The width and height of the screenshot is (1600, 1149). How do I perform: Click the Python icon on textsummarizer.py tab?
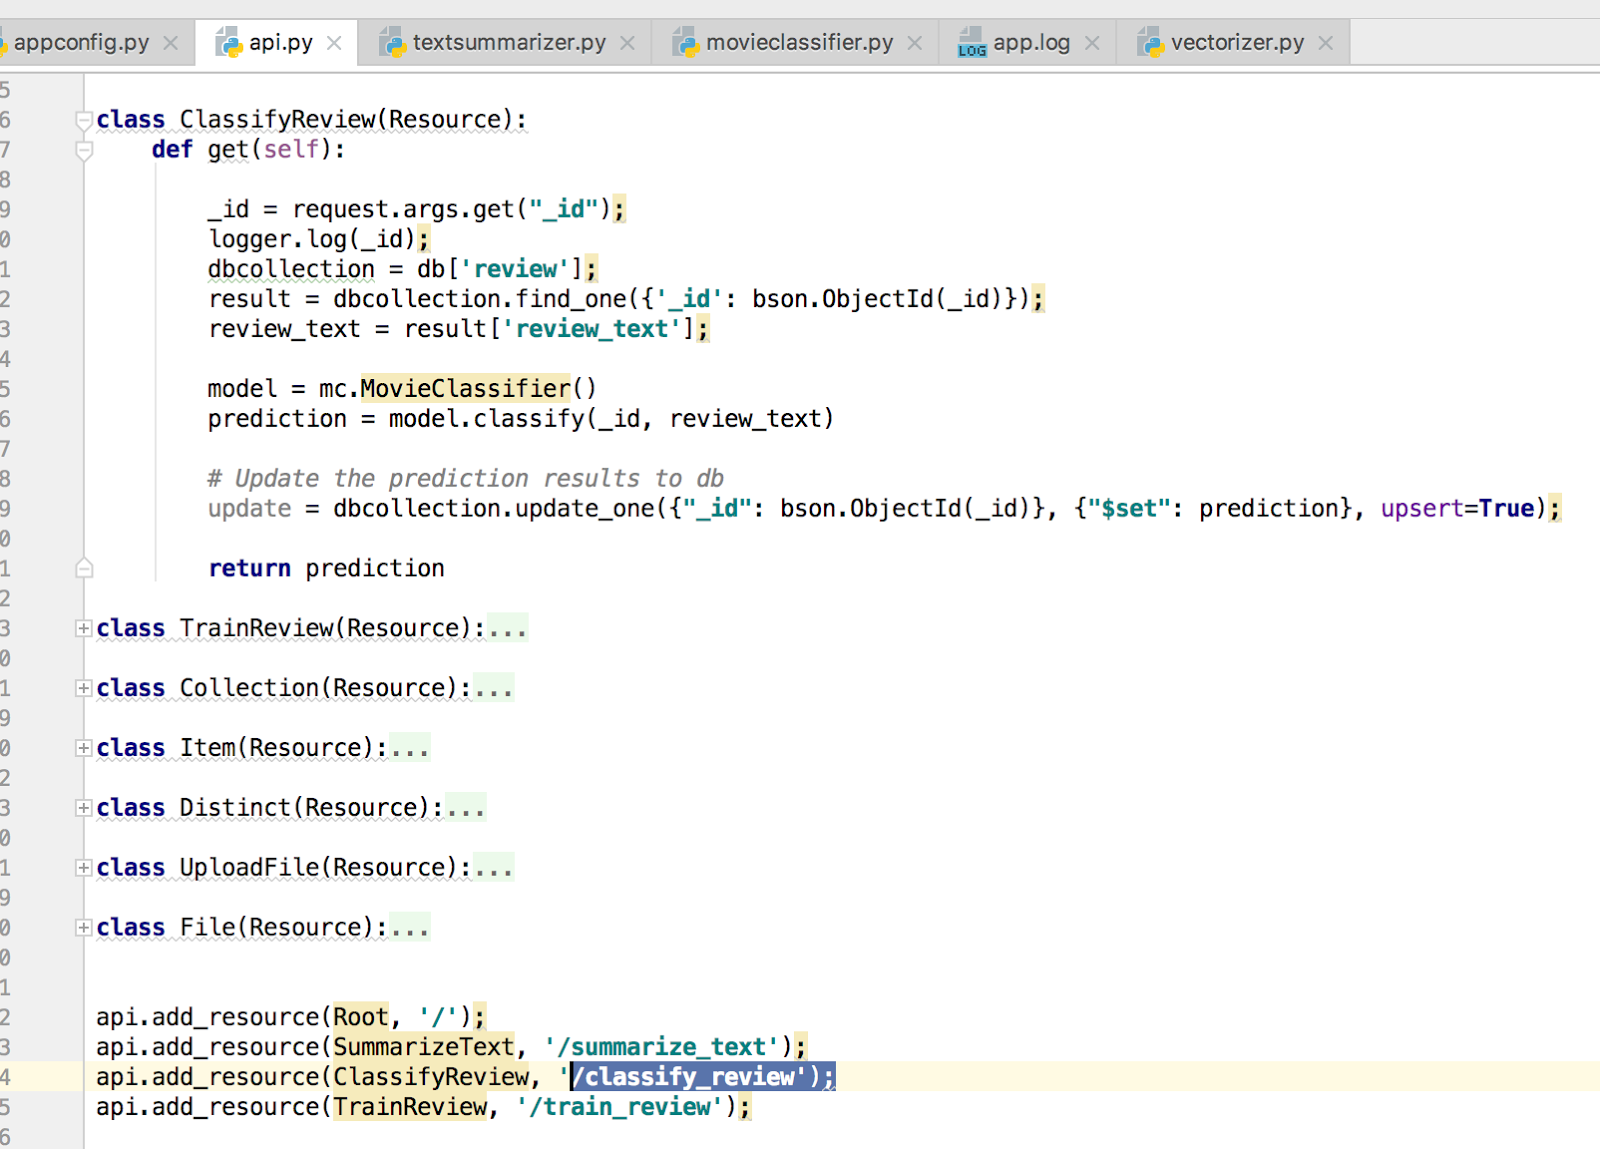pyautogui.click(x=392, y=43)
